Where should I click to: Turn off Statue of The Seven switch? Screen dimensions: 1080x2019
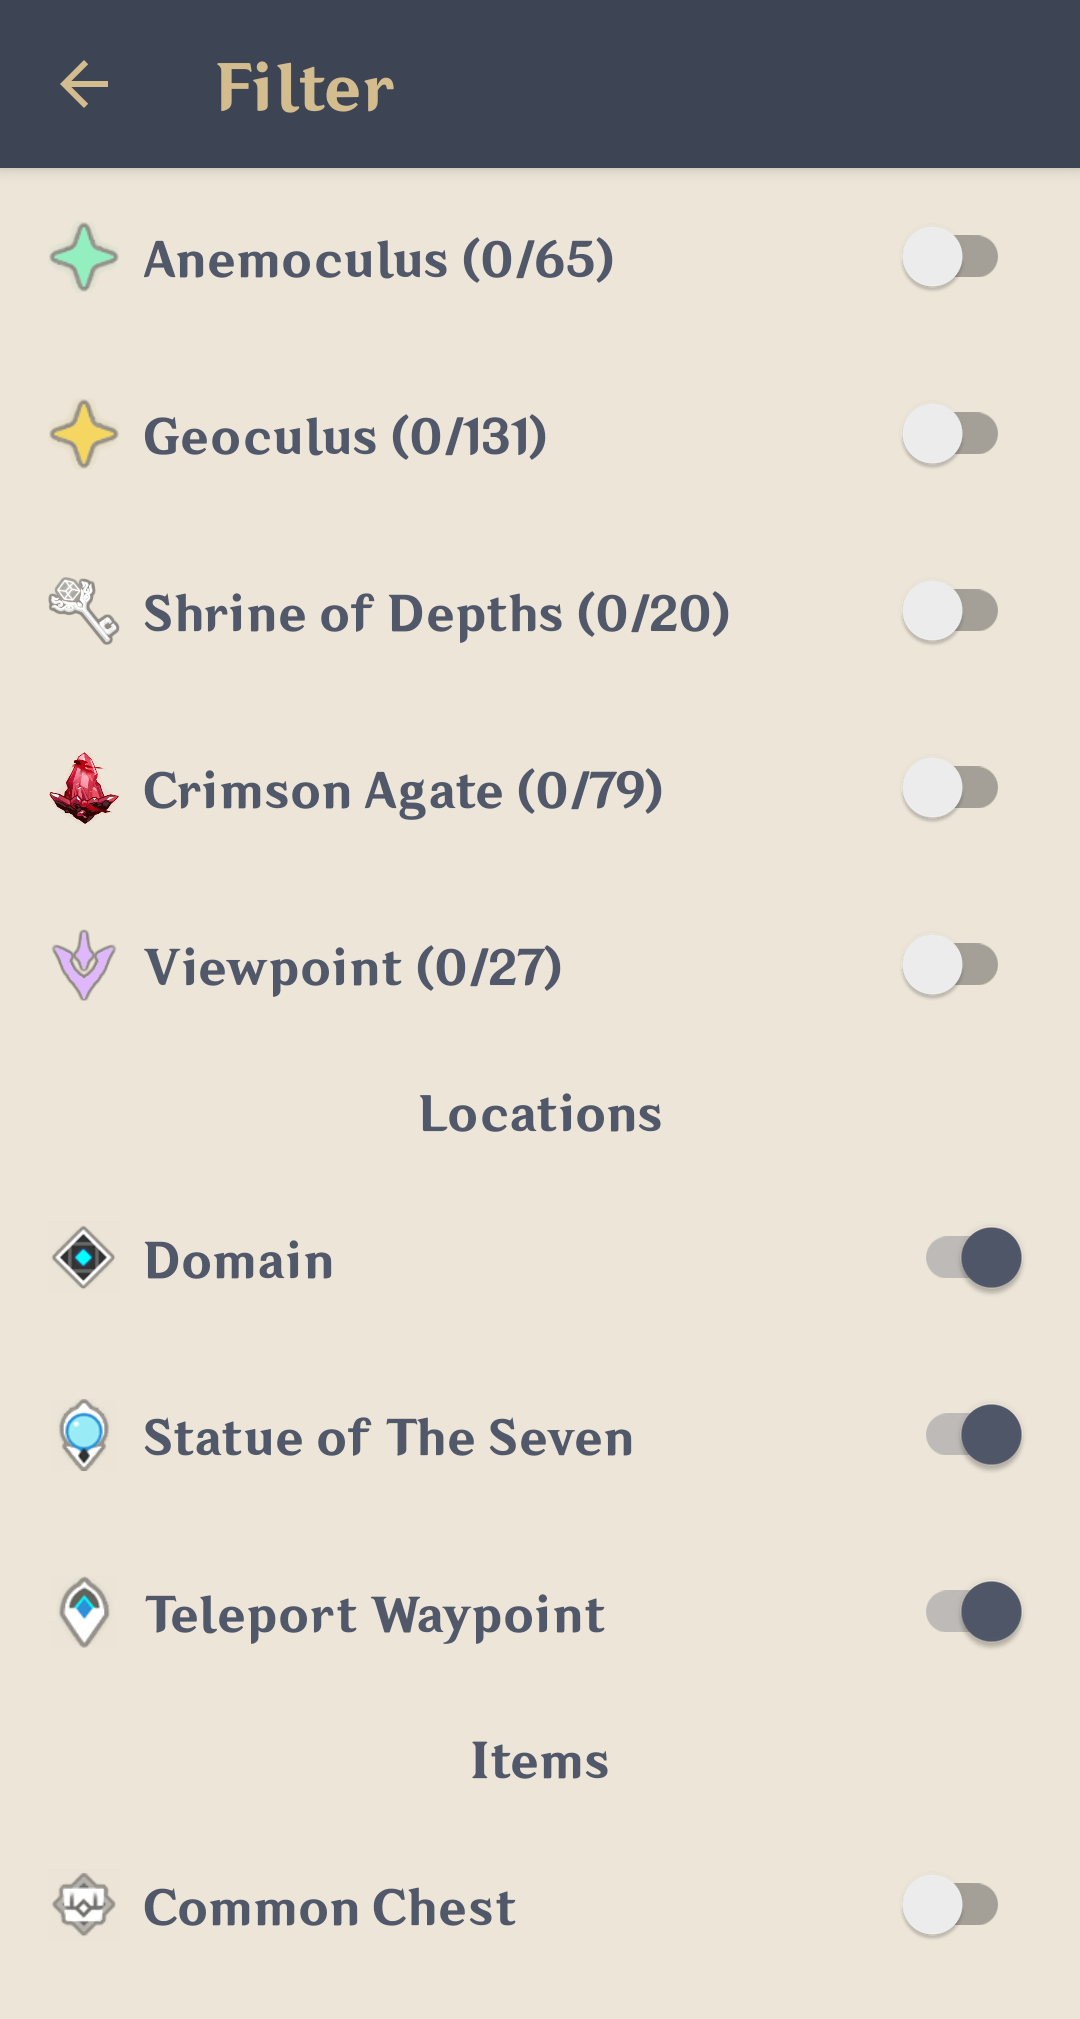[974, 1435]
